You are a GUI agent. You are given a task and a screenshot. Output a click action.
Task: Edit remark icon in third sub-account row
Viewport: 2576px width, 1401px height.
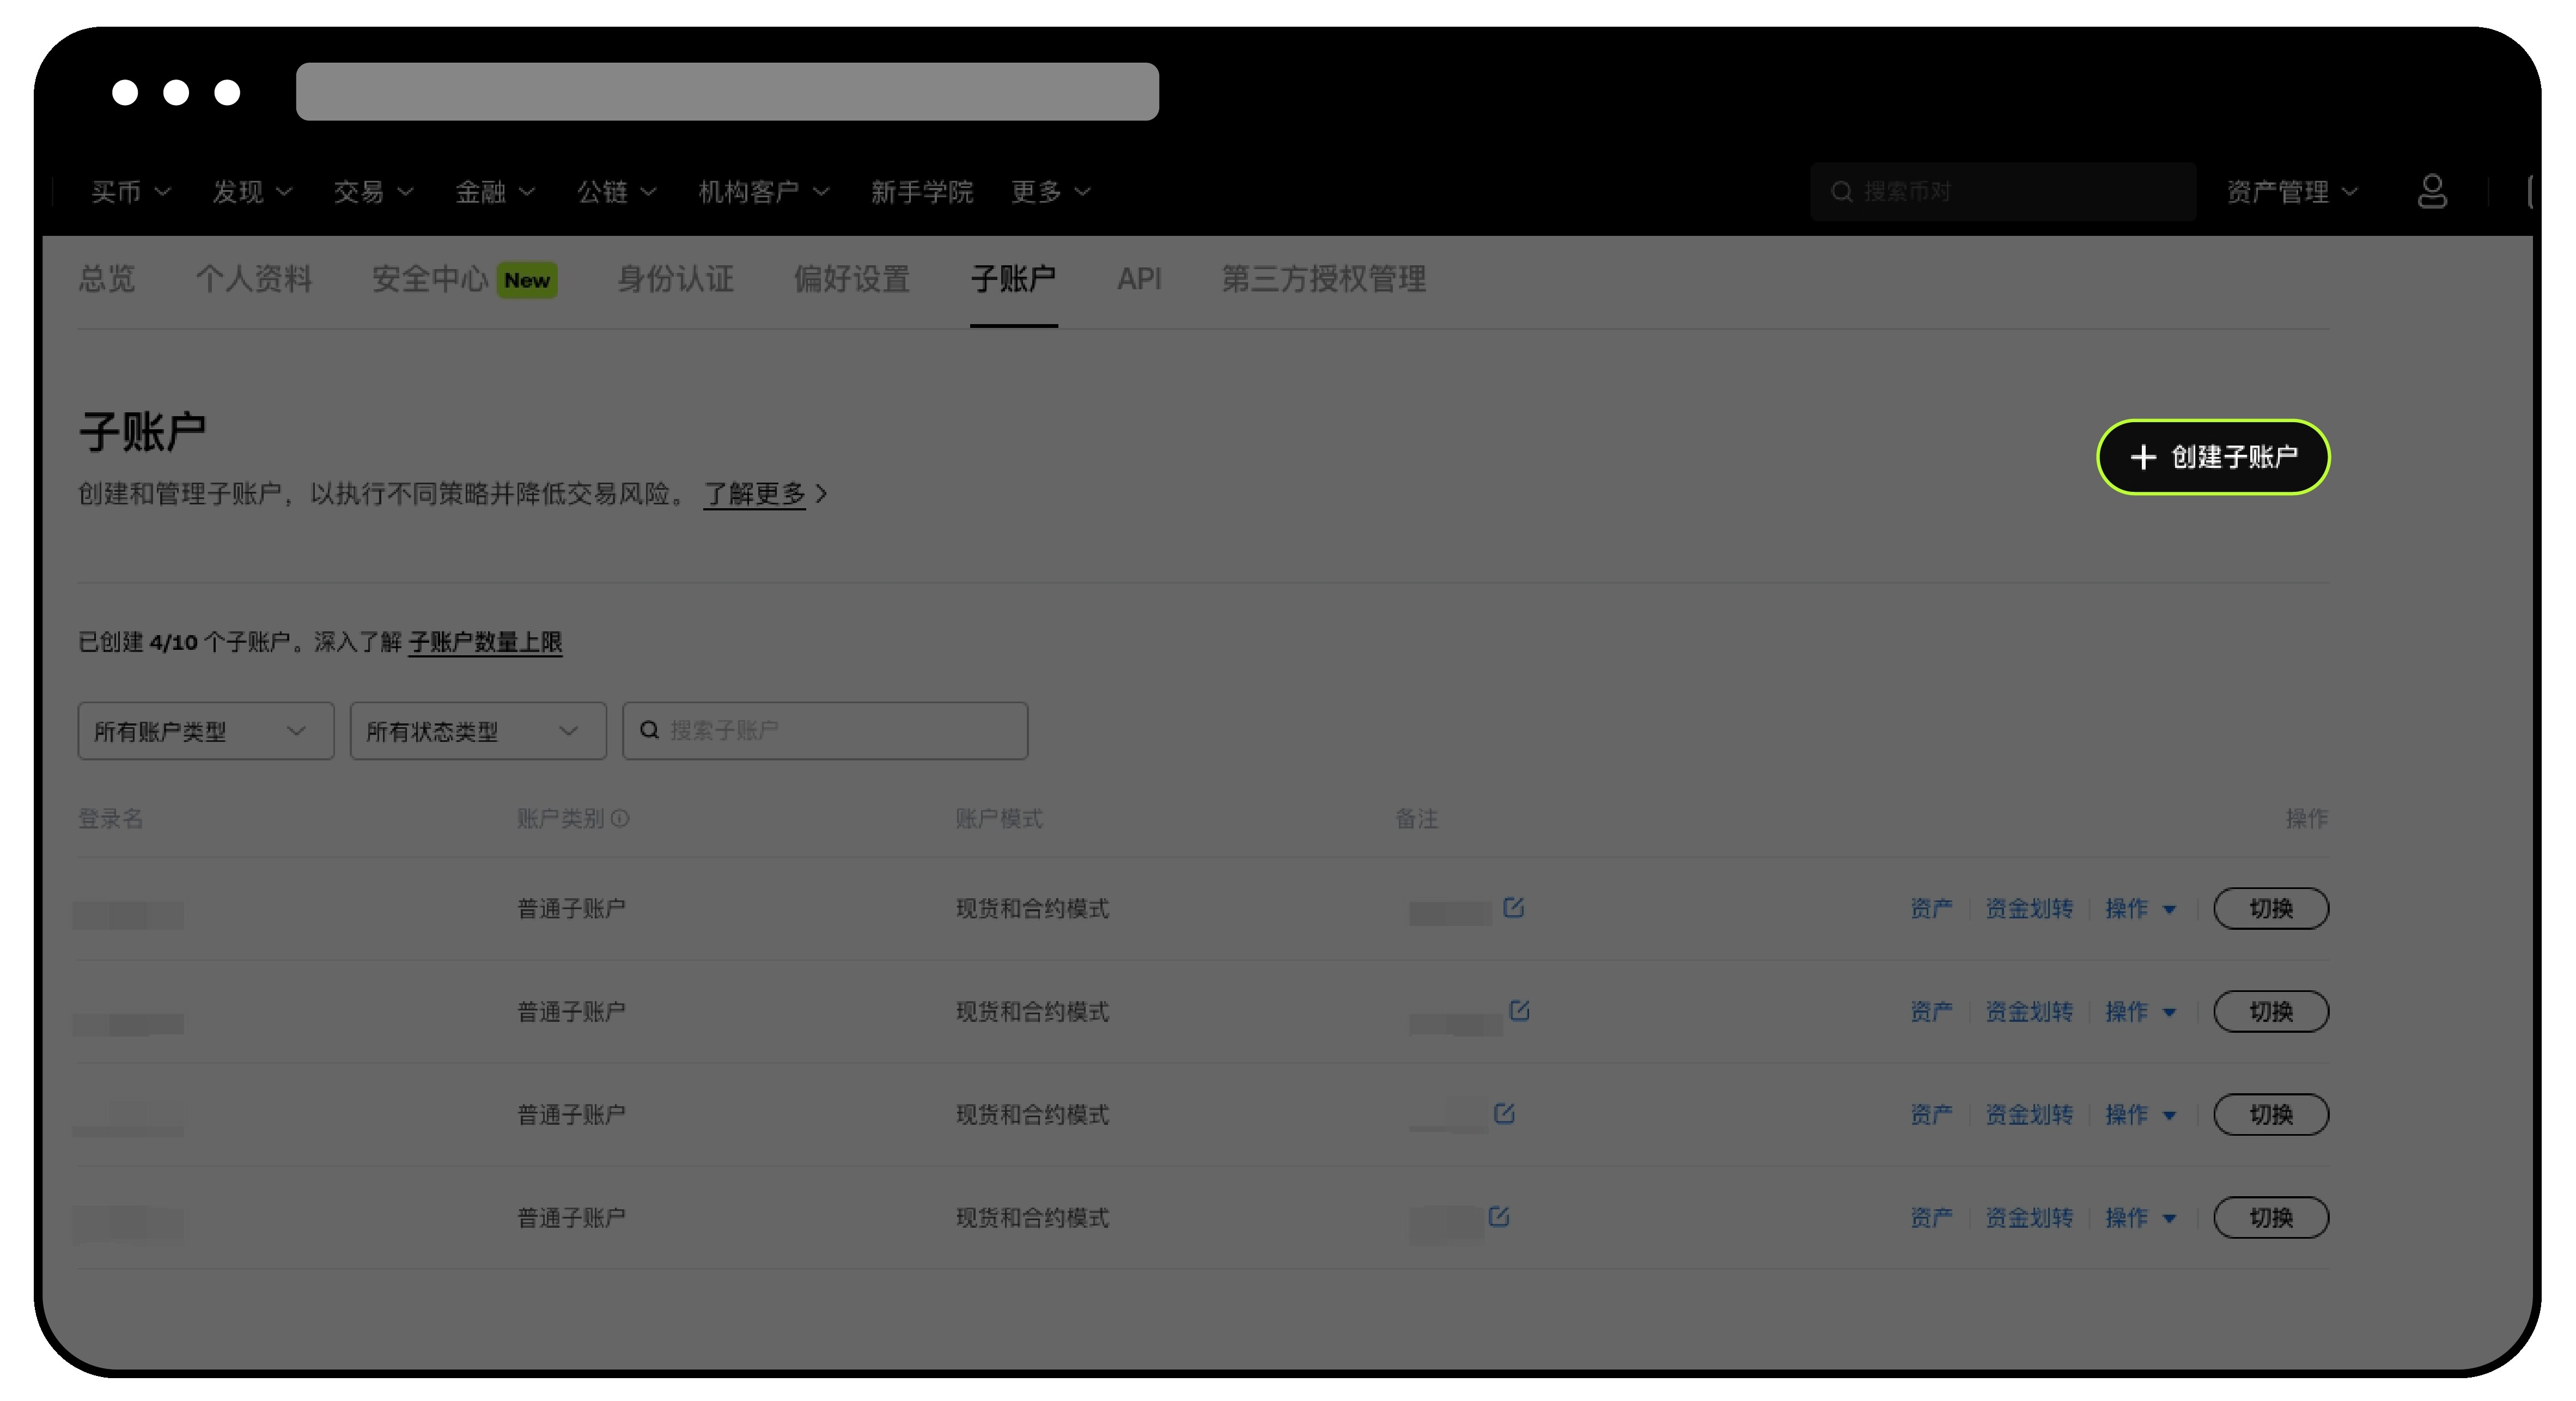(x=1504, y=1113)
